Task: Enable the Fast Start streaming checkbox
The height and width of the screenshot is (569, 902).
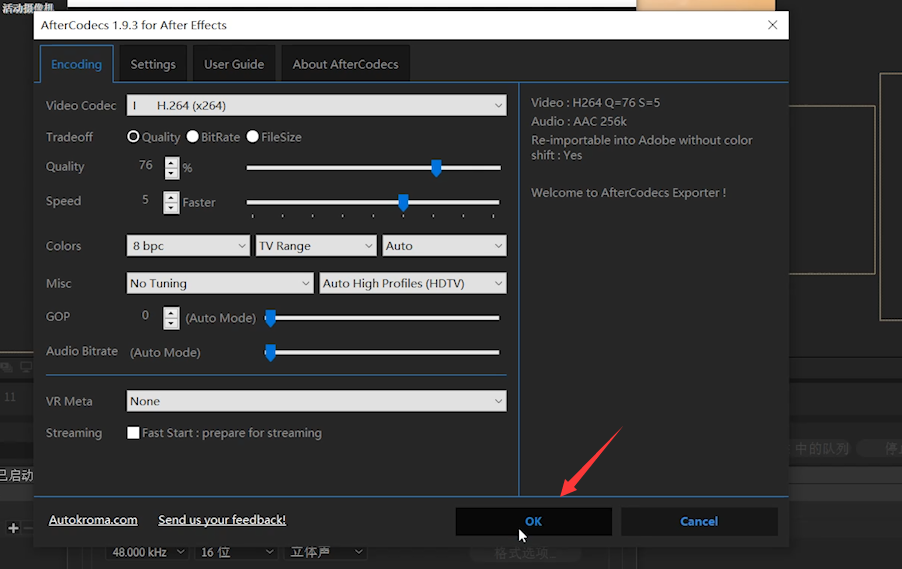Action: (x=133, y=433)
